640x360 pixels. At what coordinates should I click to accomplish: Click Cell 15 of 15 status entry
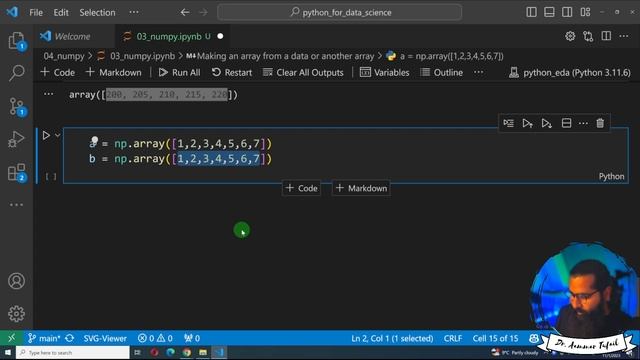[495, 338]
